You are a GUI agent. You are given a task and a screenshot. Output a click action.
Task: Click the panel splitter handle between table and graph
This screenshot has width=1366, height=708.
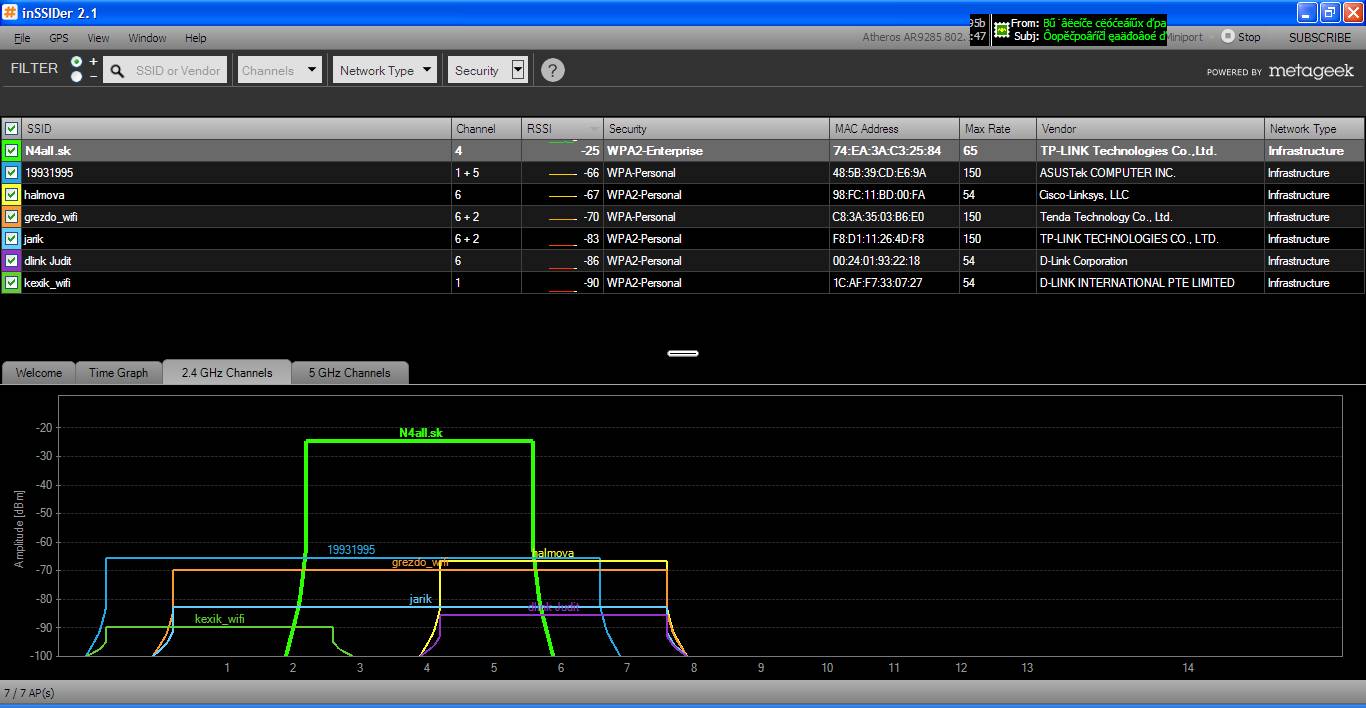(683, 353)
